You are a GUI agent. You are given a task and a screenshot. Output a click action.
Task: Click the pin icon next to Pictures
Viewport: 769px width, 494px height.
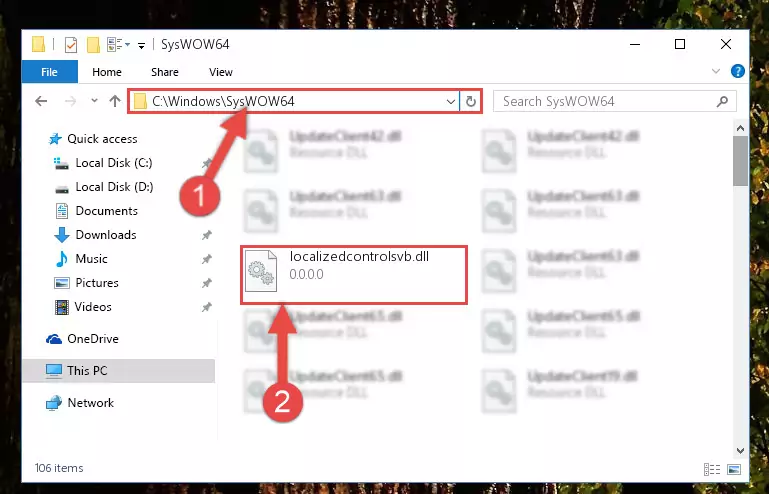(x=206, y=284)
